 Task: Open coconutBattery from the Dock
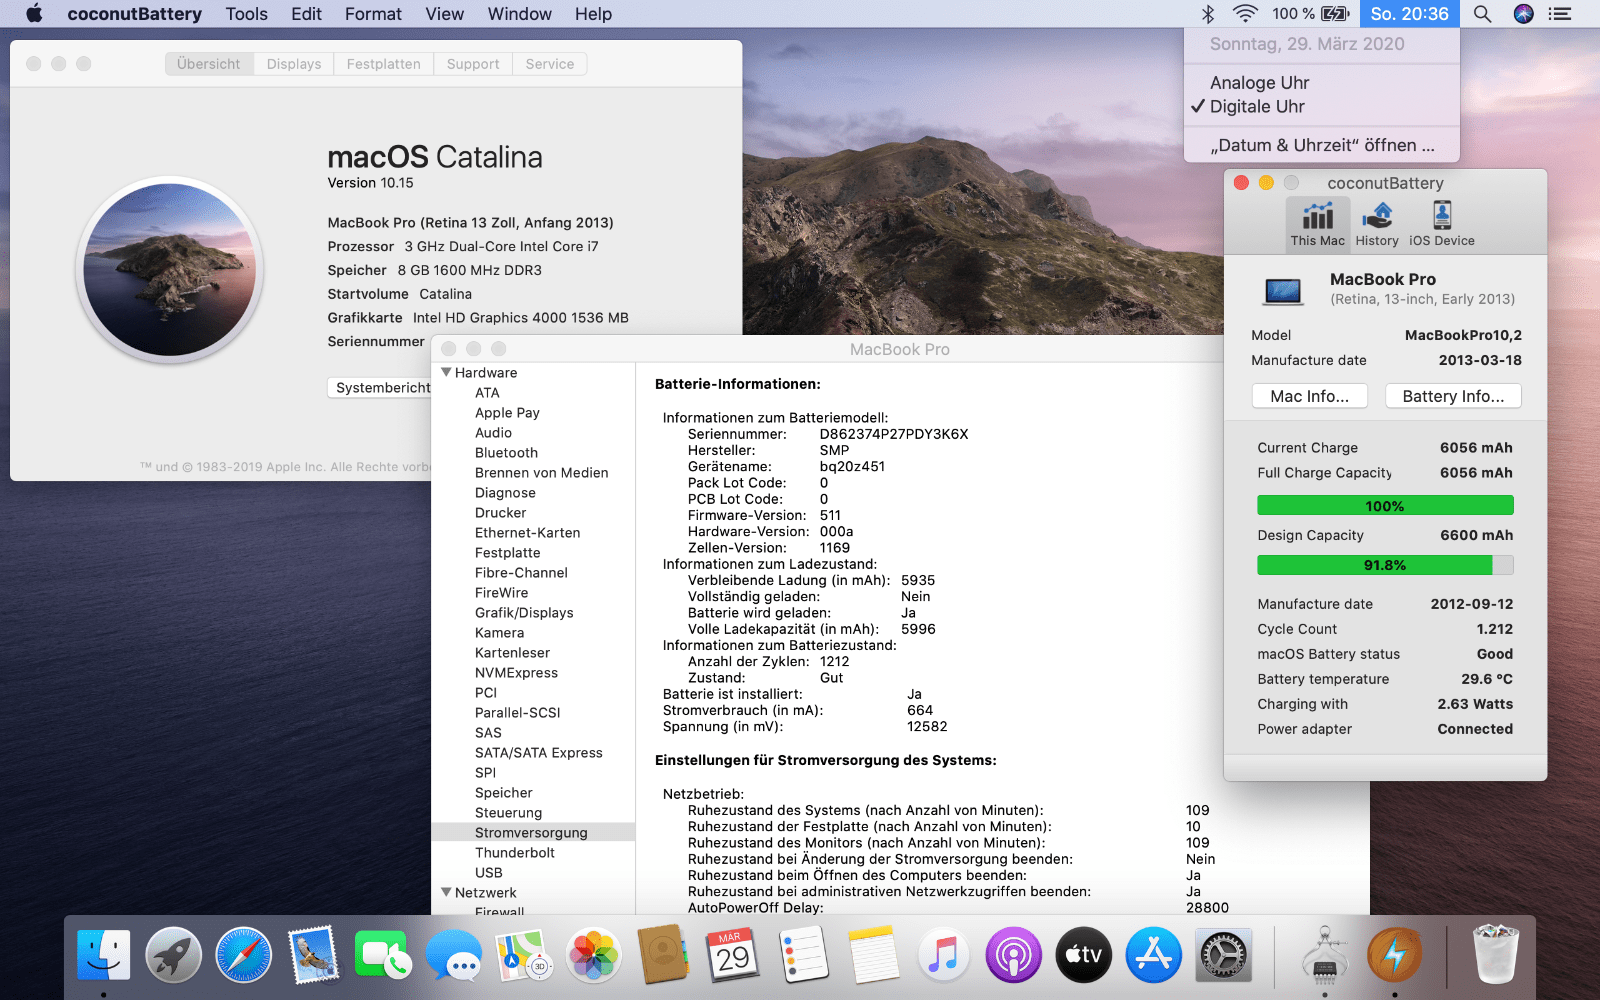[1395, 955]
